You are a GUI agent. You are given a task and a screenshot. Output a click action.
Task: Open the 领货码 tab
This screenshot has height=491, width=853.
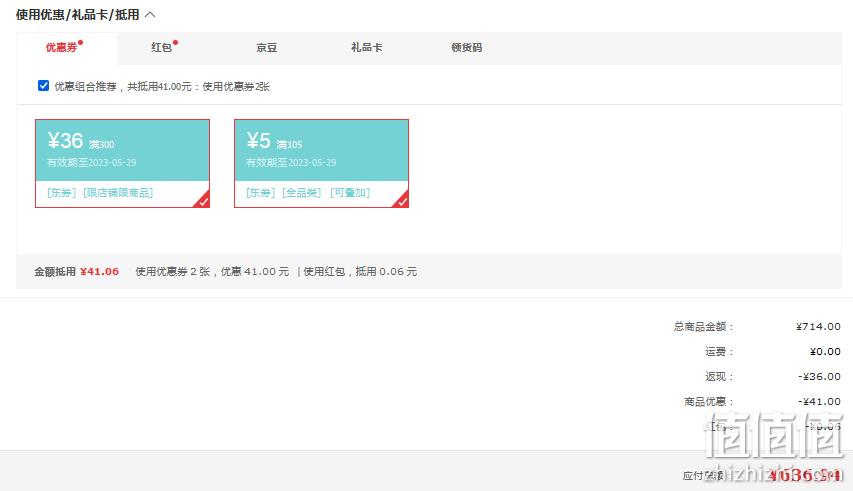(x=467, y=47)
